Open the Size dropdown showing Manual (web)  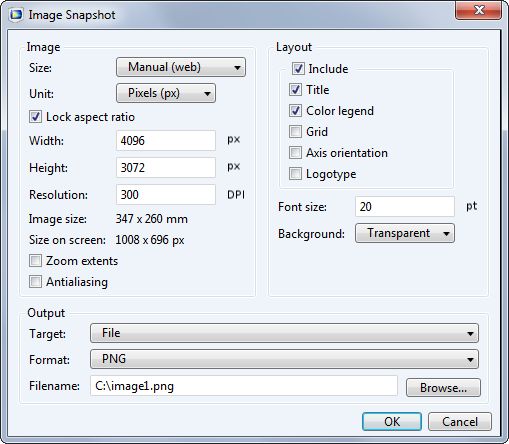point(181,67)
